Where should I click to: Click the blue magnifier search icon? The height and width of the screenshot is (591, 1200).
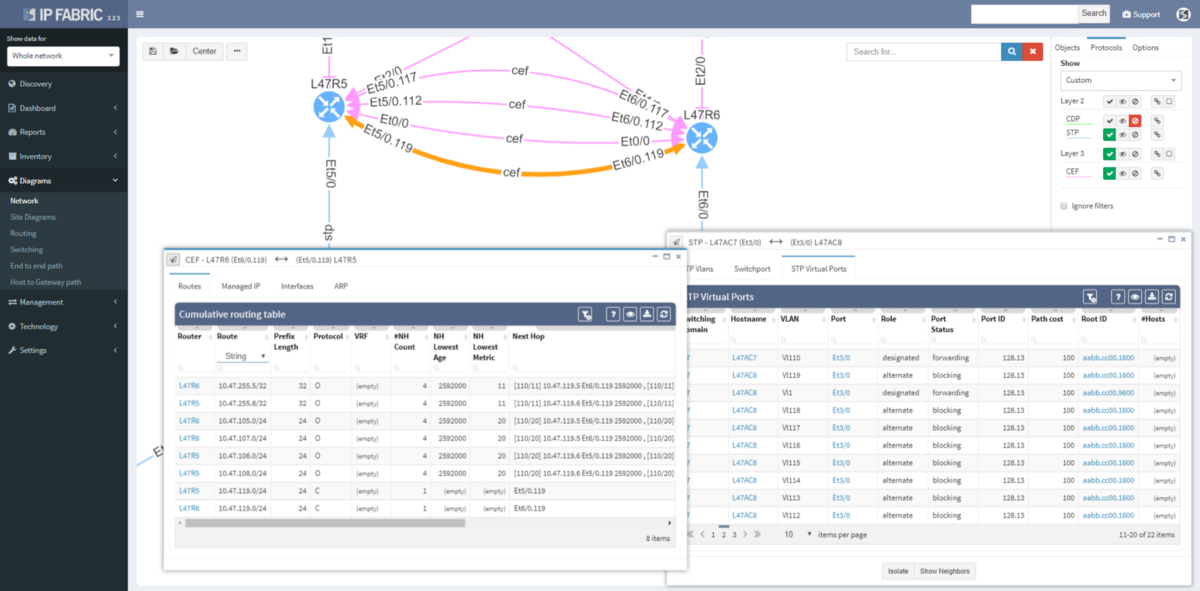click(1011, 51)
